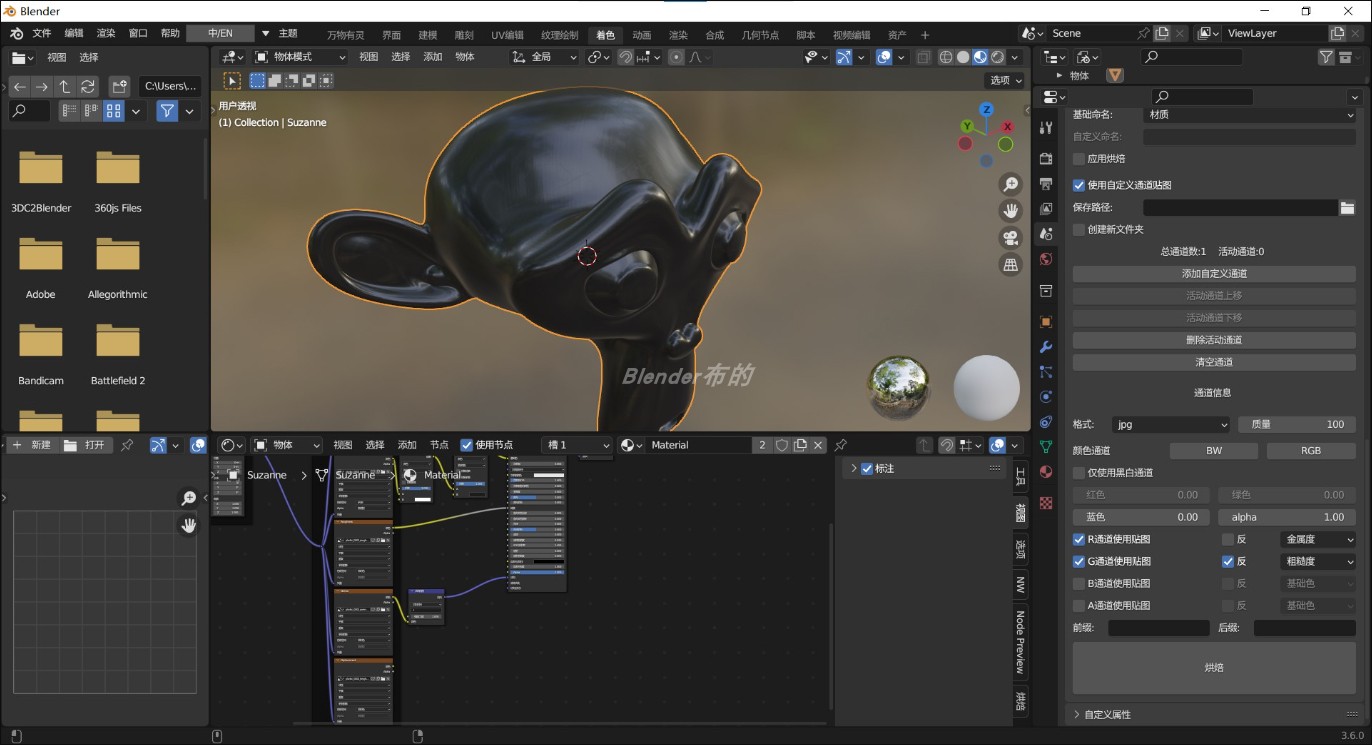
Task: Open the Material properties sphere icon
Action: pos(1046,472)
